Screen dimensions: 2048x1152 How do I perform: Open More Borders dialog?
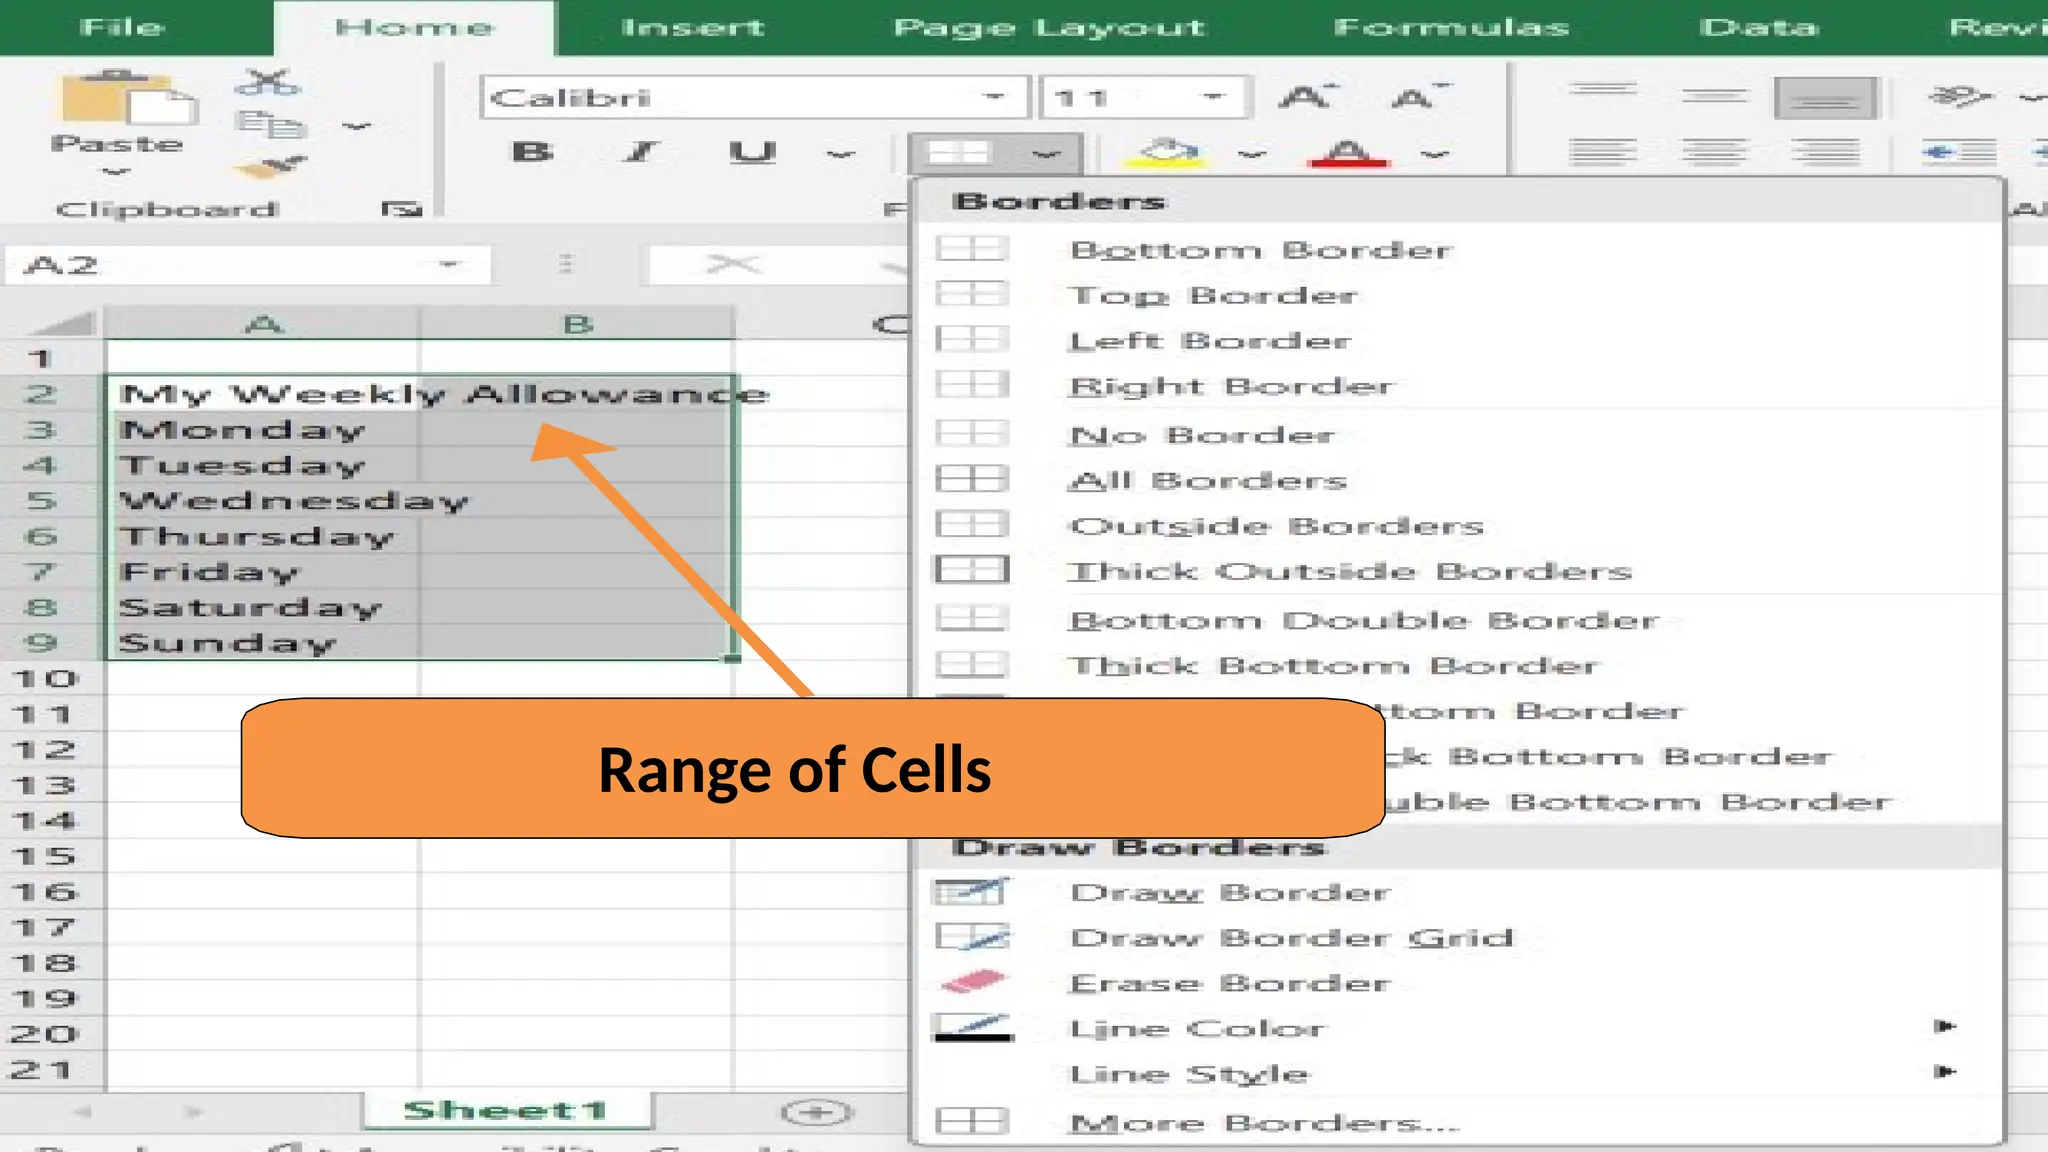1460,1123
